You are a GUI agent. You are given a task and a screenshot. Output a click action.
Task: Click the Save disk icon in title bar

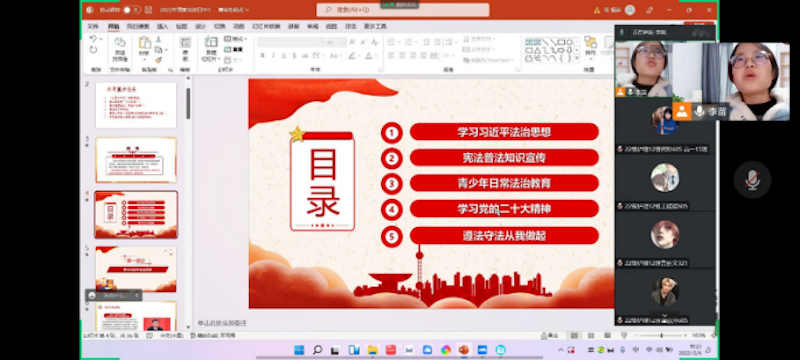(148, 10)
